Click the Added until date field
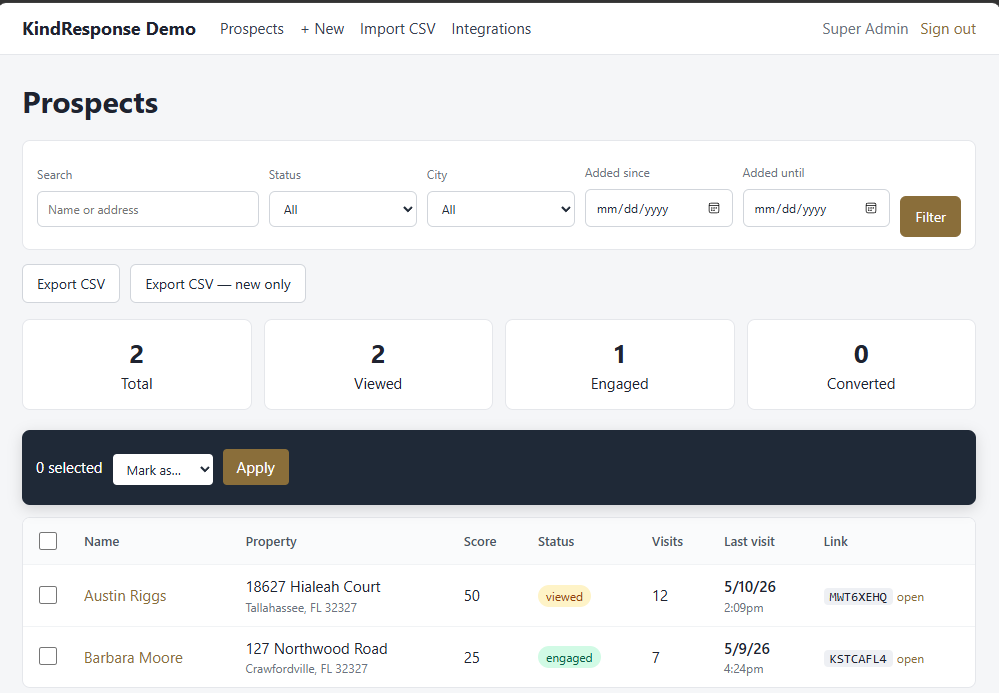 pos(816,208)
